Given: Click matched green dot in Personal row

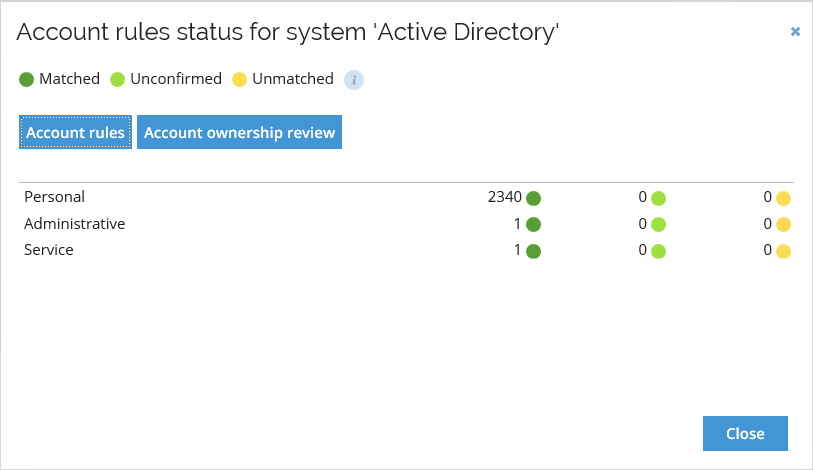Looking at the screenshot, I should pyautogui.click(x=534, y=198).
